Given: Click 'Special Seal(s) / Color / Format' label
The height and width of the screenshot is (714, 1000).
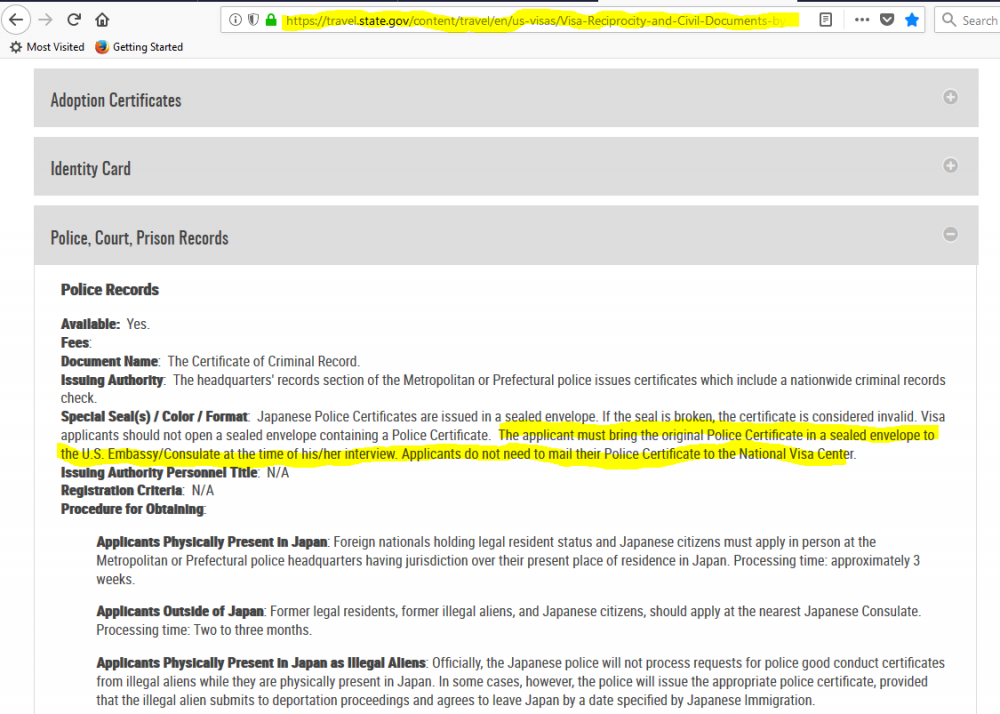Looking at the screenshot, I should tap(154, 417).
